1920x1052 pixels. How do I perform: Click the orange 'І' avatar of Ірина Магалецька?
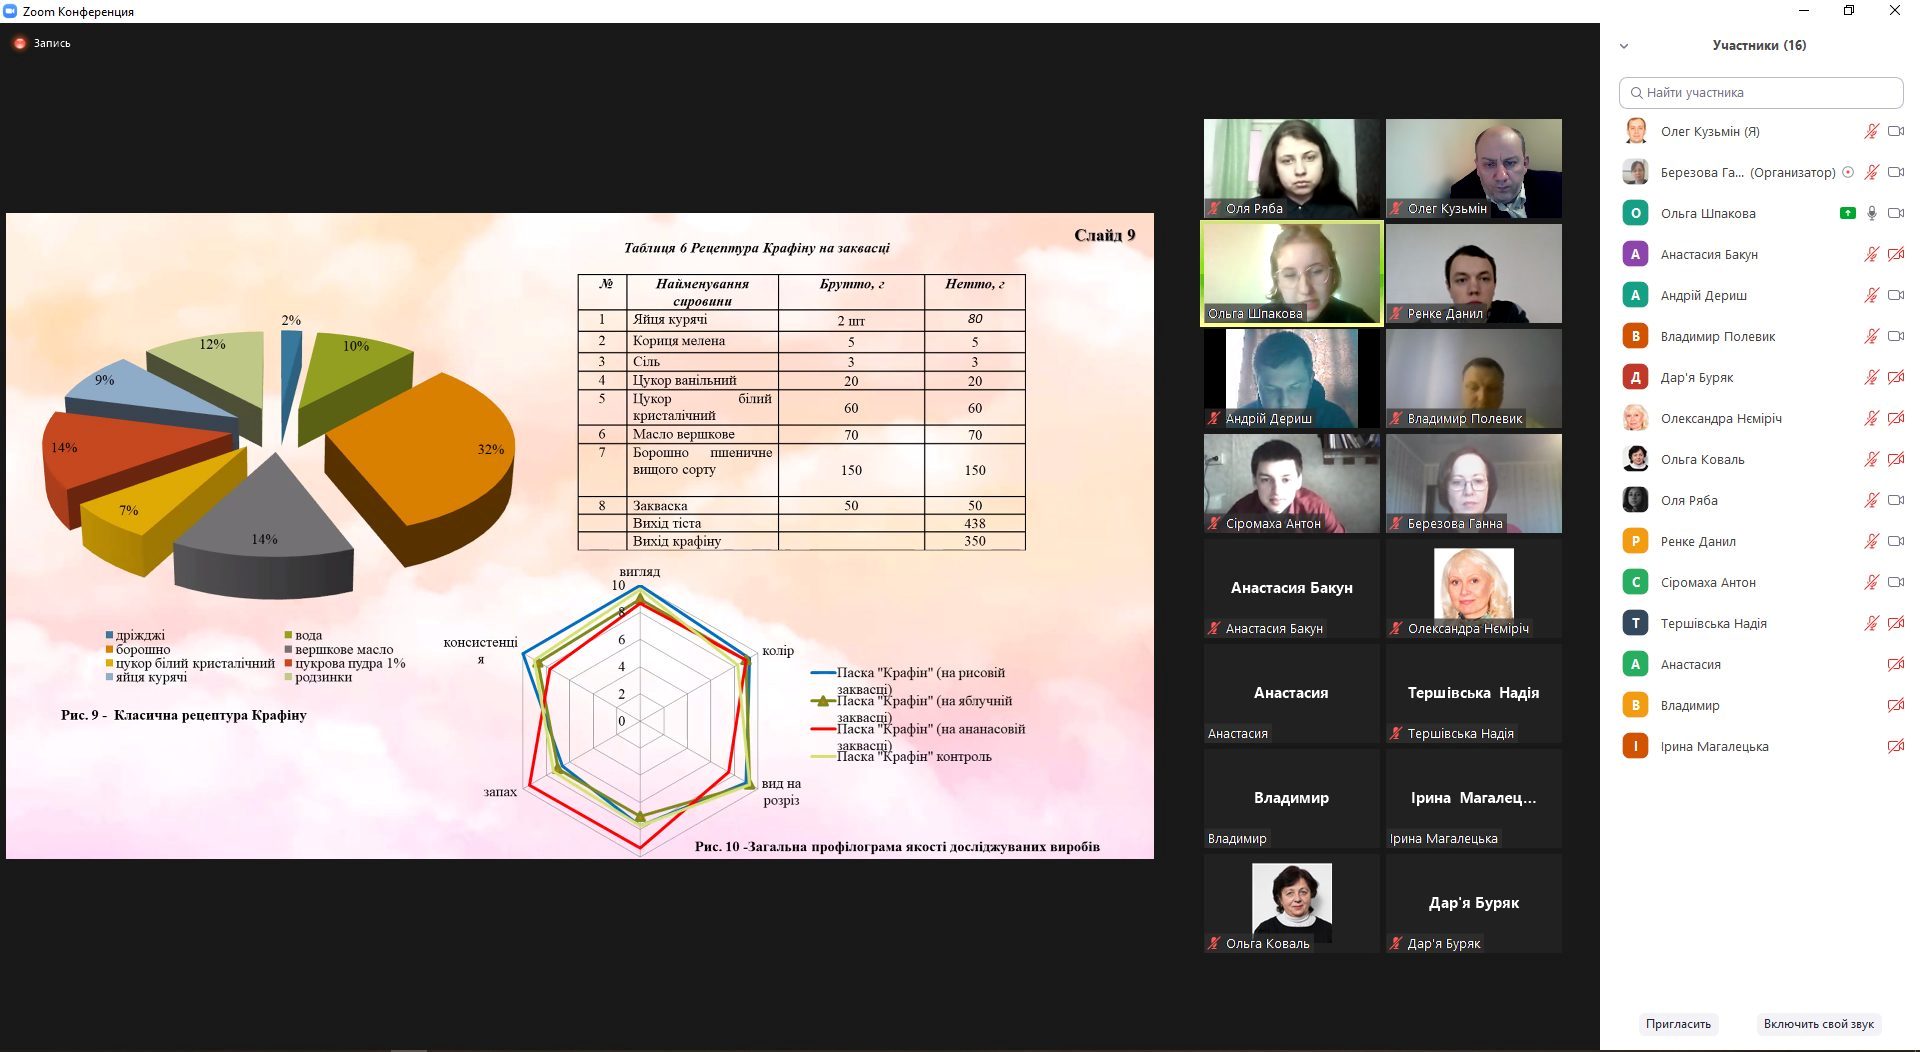pos(1635,746)
